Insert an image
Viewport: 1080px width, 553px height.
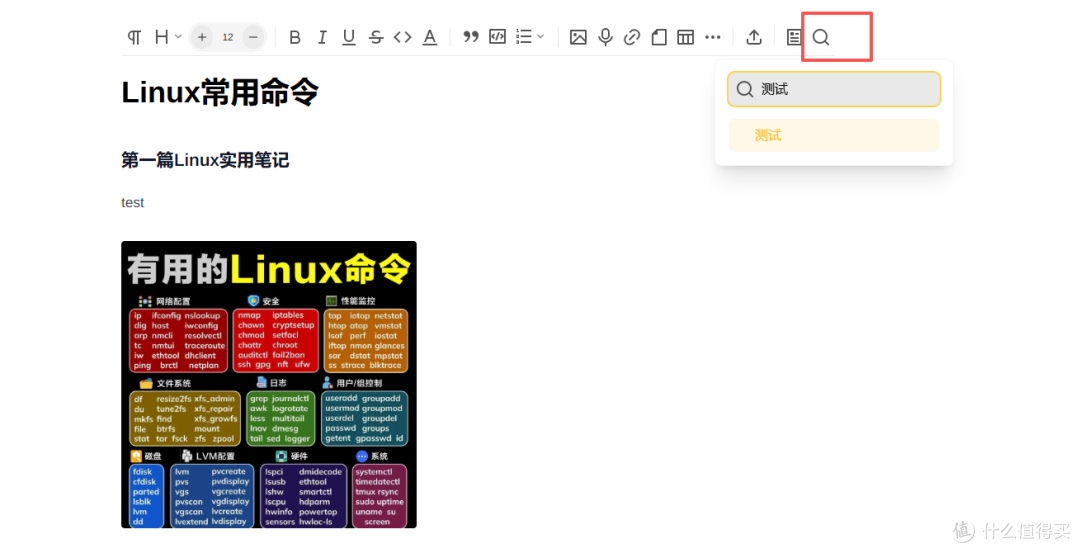[x=578, y=37]
